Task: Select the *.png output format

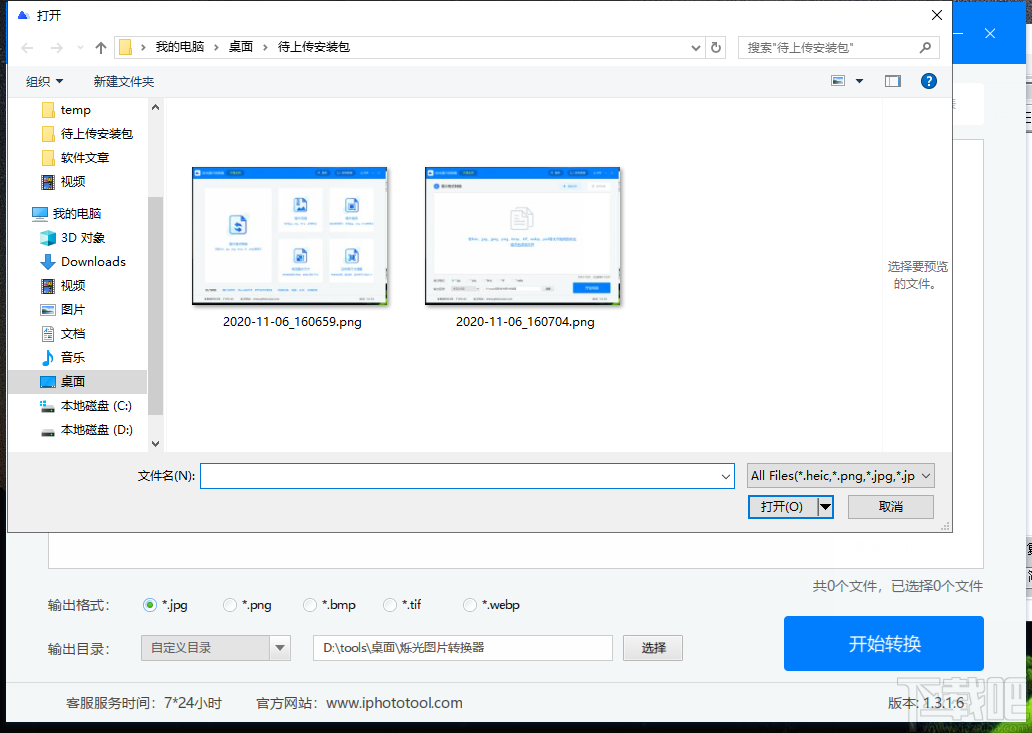Action: point(228,605)
